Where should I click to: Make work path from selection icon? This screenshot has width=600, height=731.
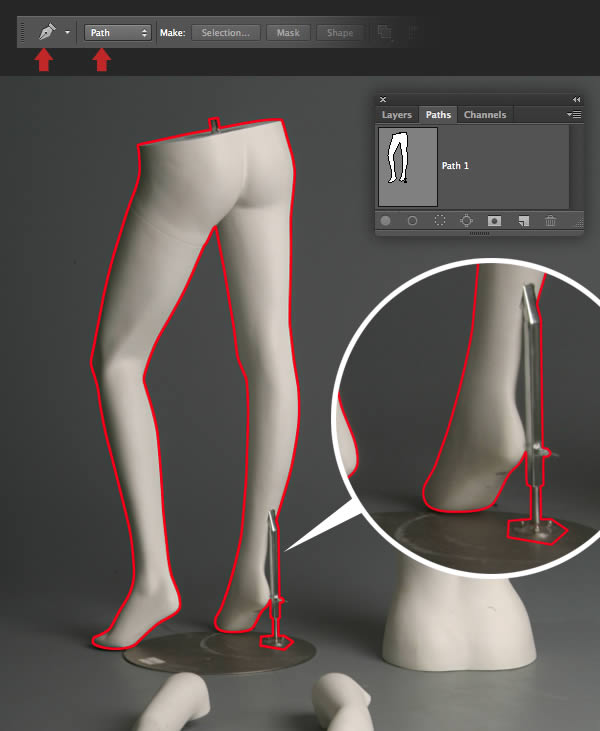click(466, 221)
